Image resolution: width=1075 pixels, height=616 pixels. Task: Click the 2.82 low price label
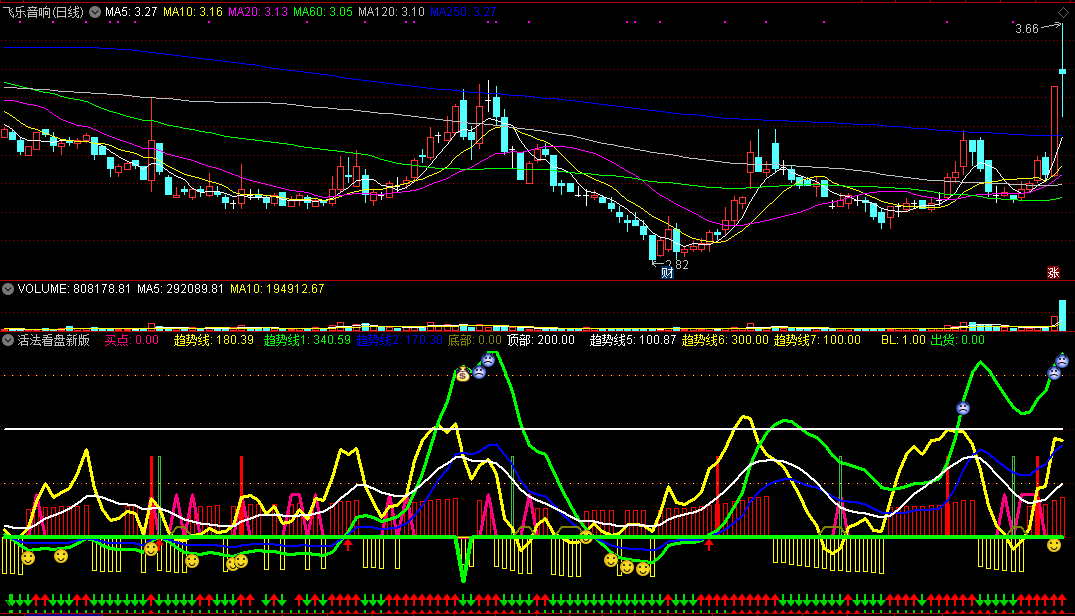coord(677,264)
